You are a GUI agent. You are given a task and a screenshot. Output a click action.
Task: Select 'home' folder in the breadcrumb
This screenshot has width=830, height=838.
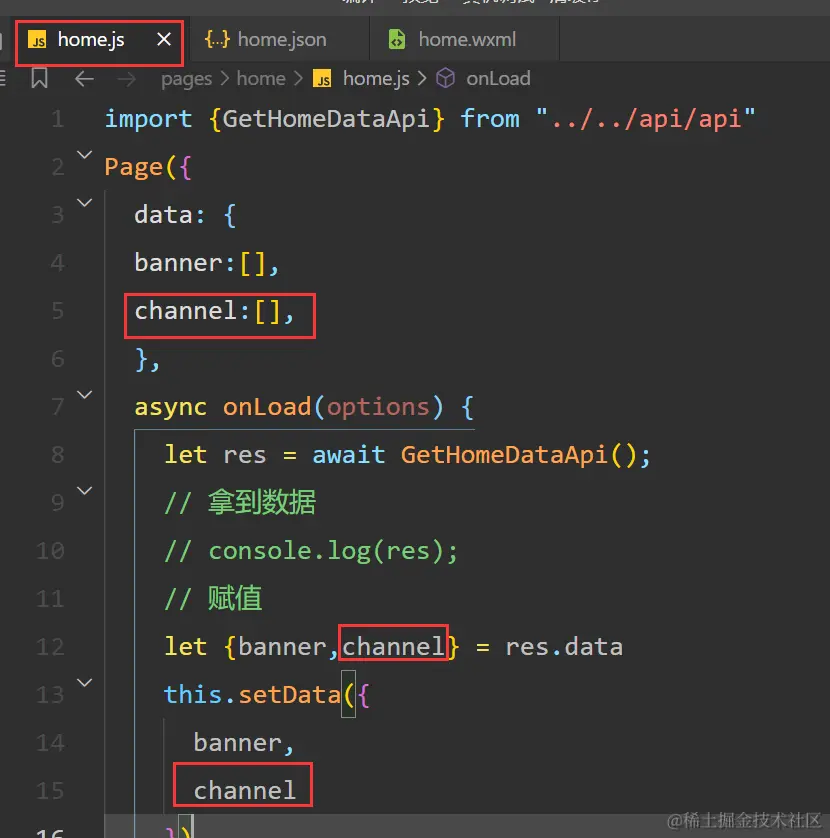261,79
